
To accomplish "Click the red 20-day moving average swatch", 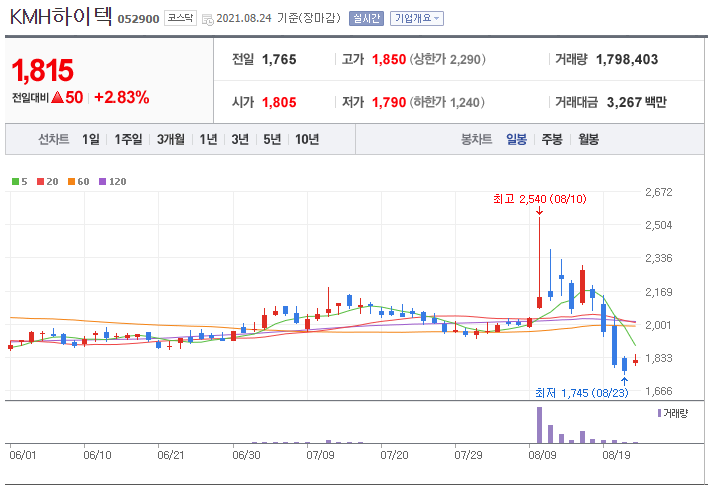I will tap(41, 182).
